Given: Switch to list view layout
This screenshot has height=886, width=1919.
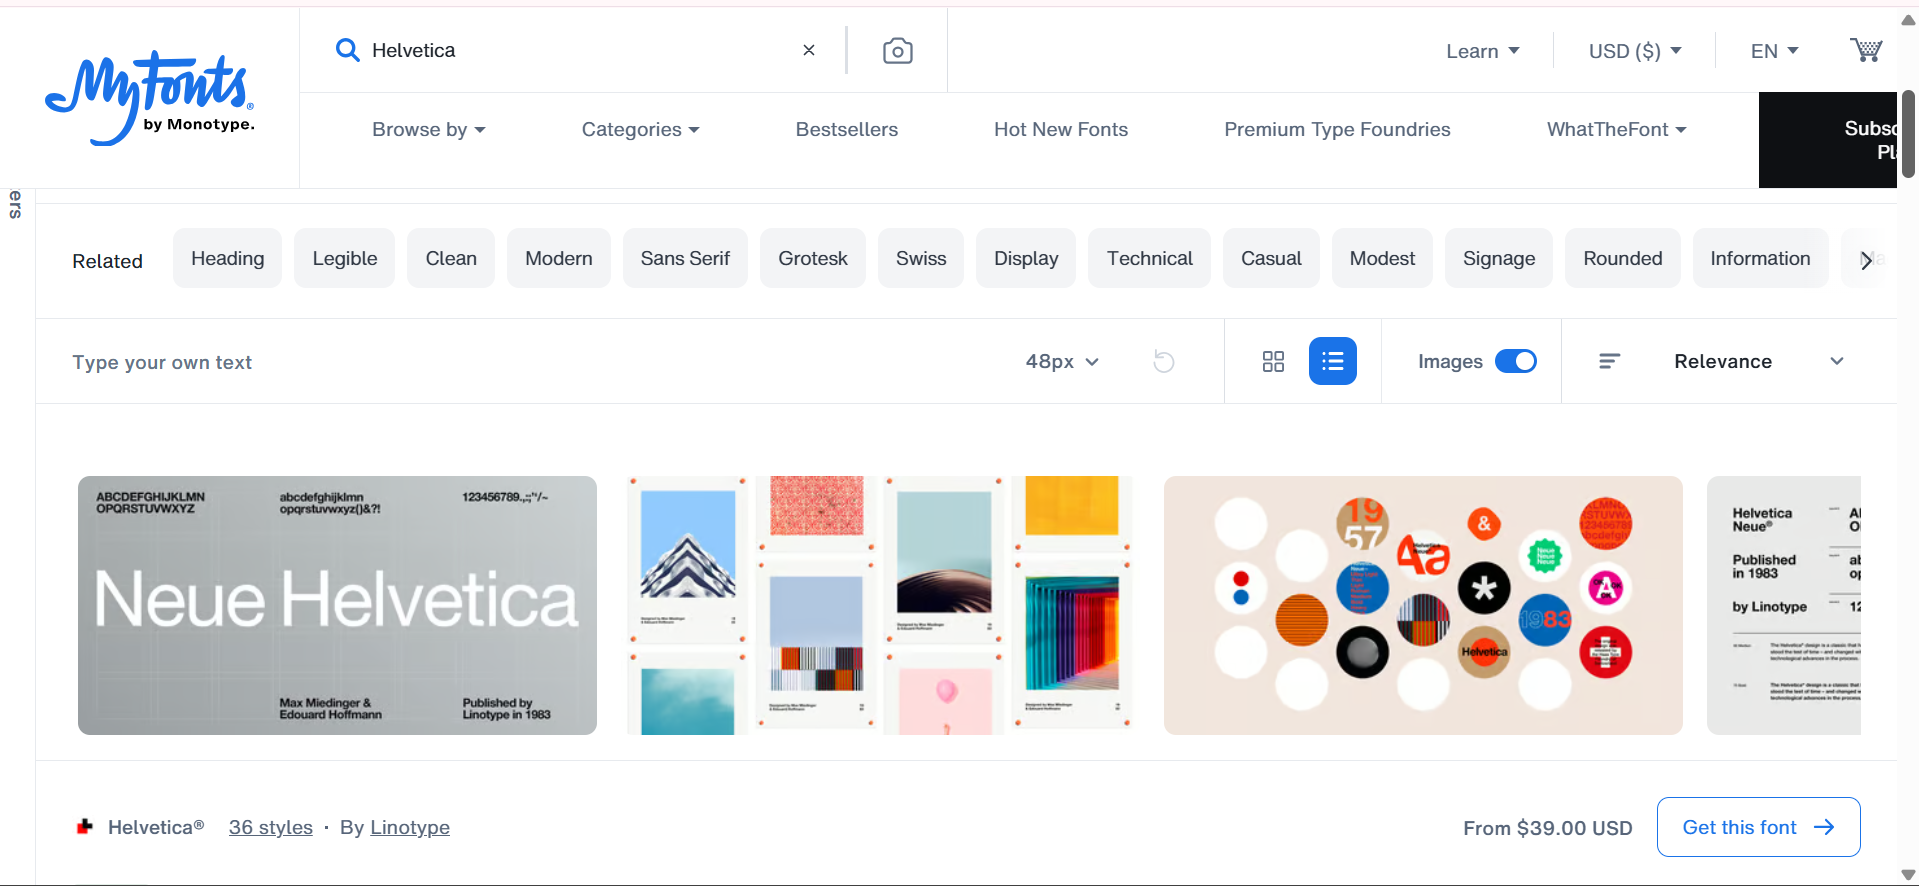Looking at the screenshot, I should (x=1333, y=361).
